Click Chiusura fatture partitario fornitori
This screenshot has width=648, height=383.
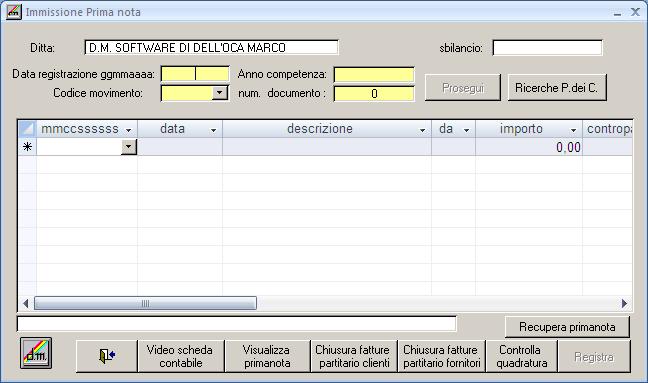pos(442,356)
